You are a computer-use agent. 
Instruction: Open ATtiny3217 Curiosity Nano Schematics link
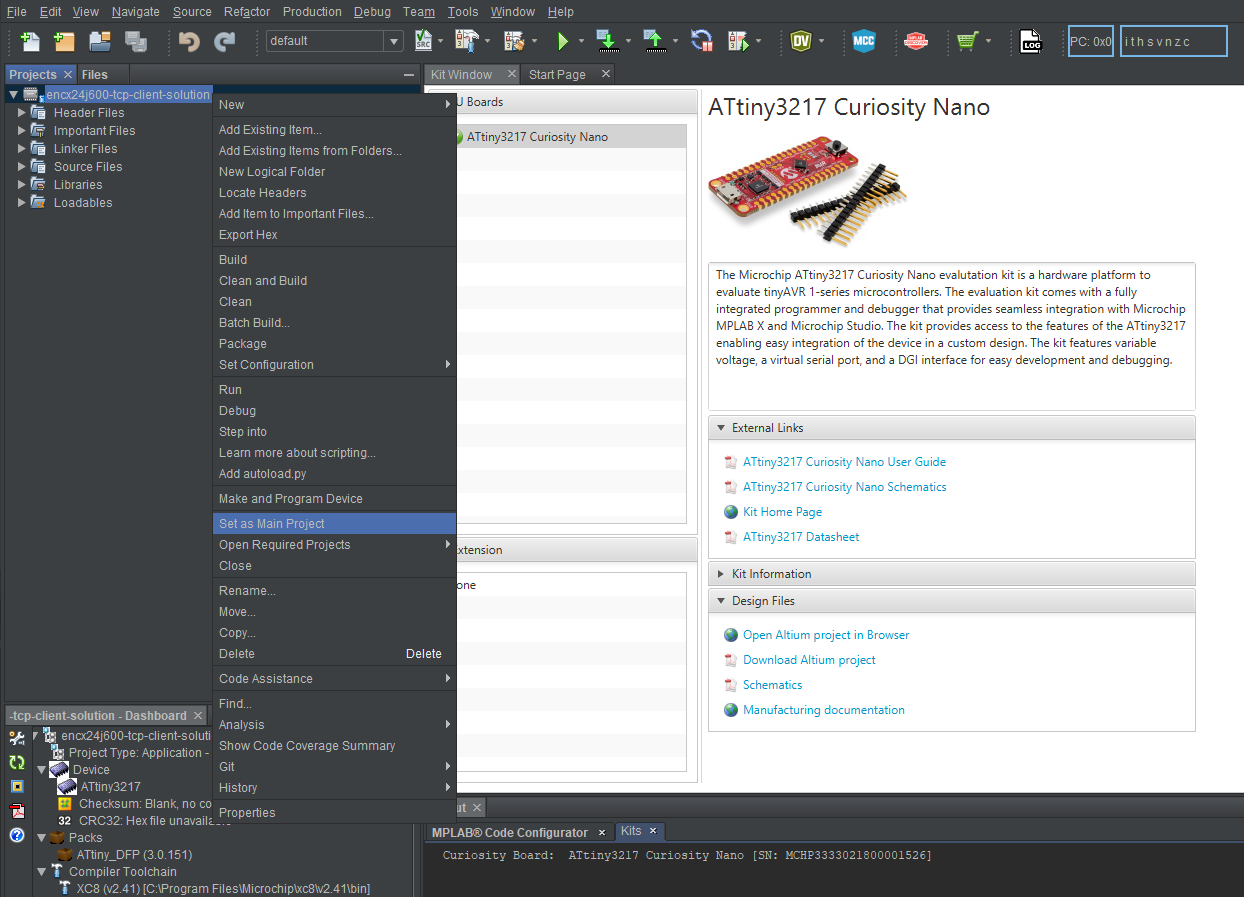pos(844,487)
